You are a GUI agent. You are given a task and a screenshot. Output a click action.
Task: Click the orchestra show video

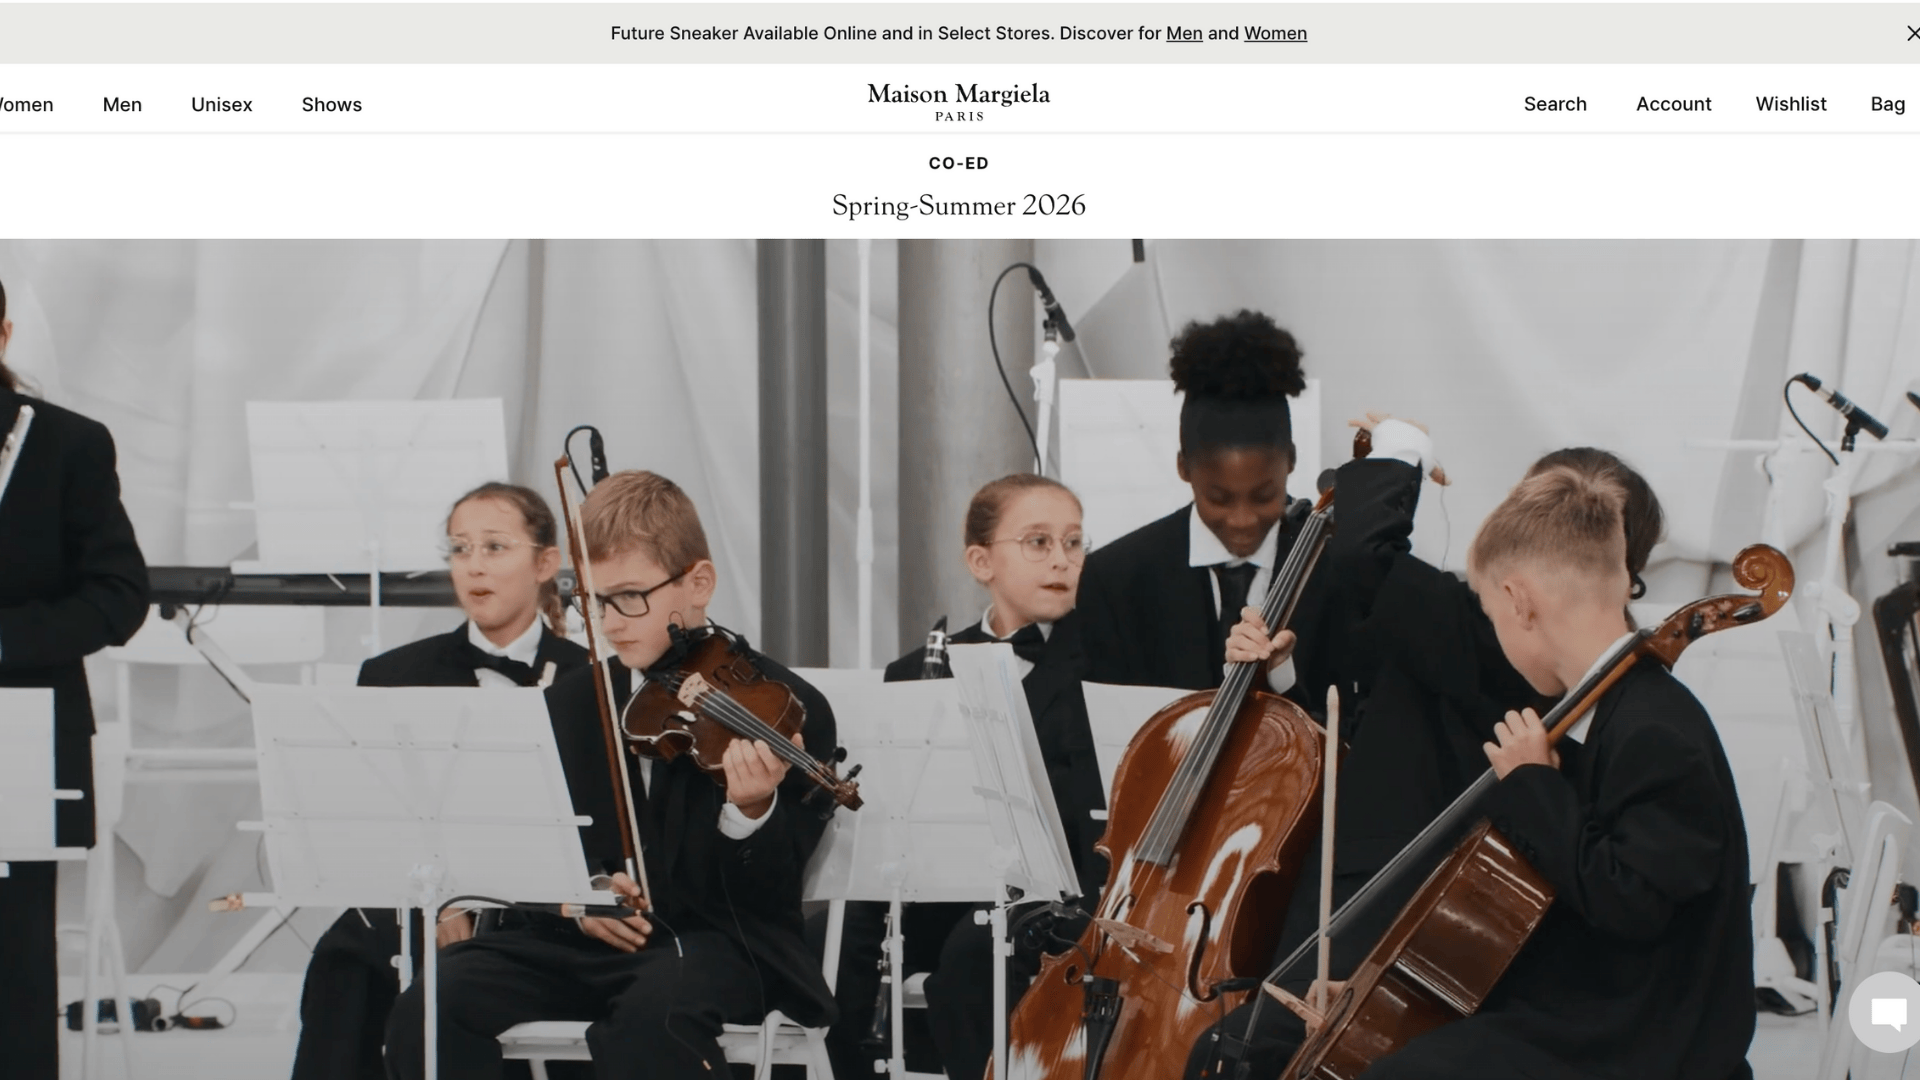pyautogui.click(x=960, y=659)
